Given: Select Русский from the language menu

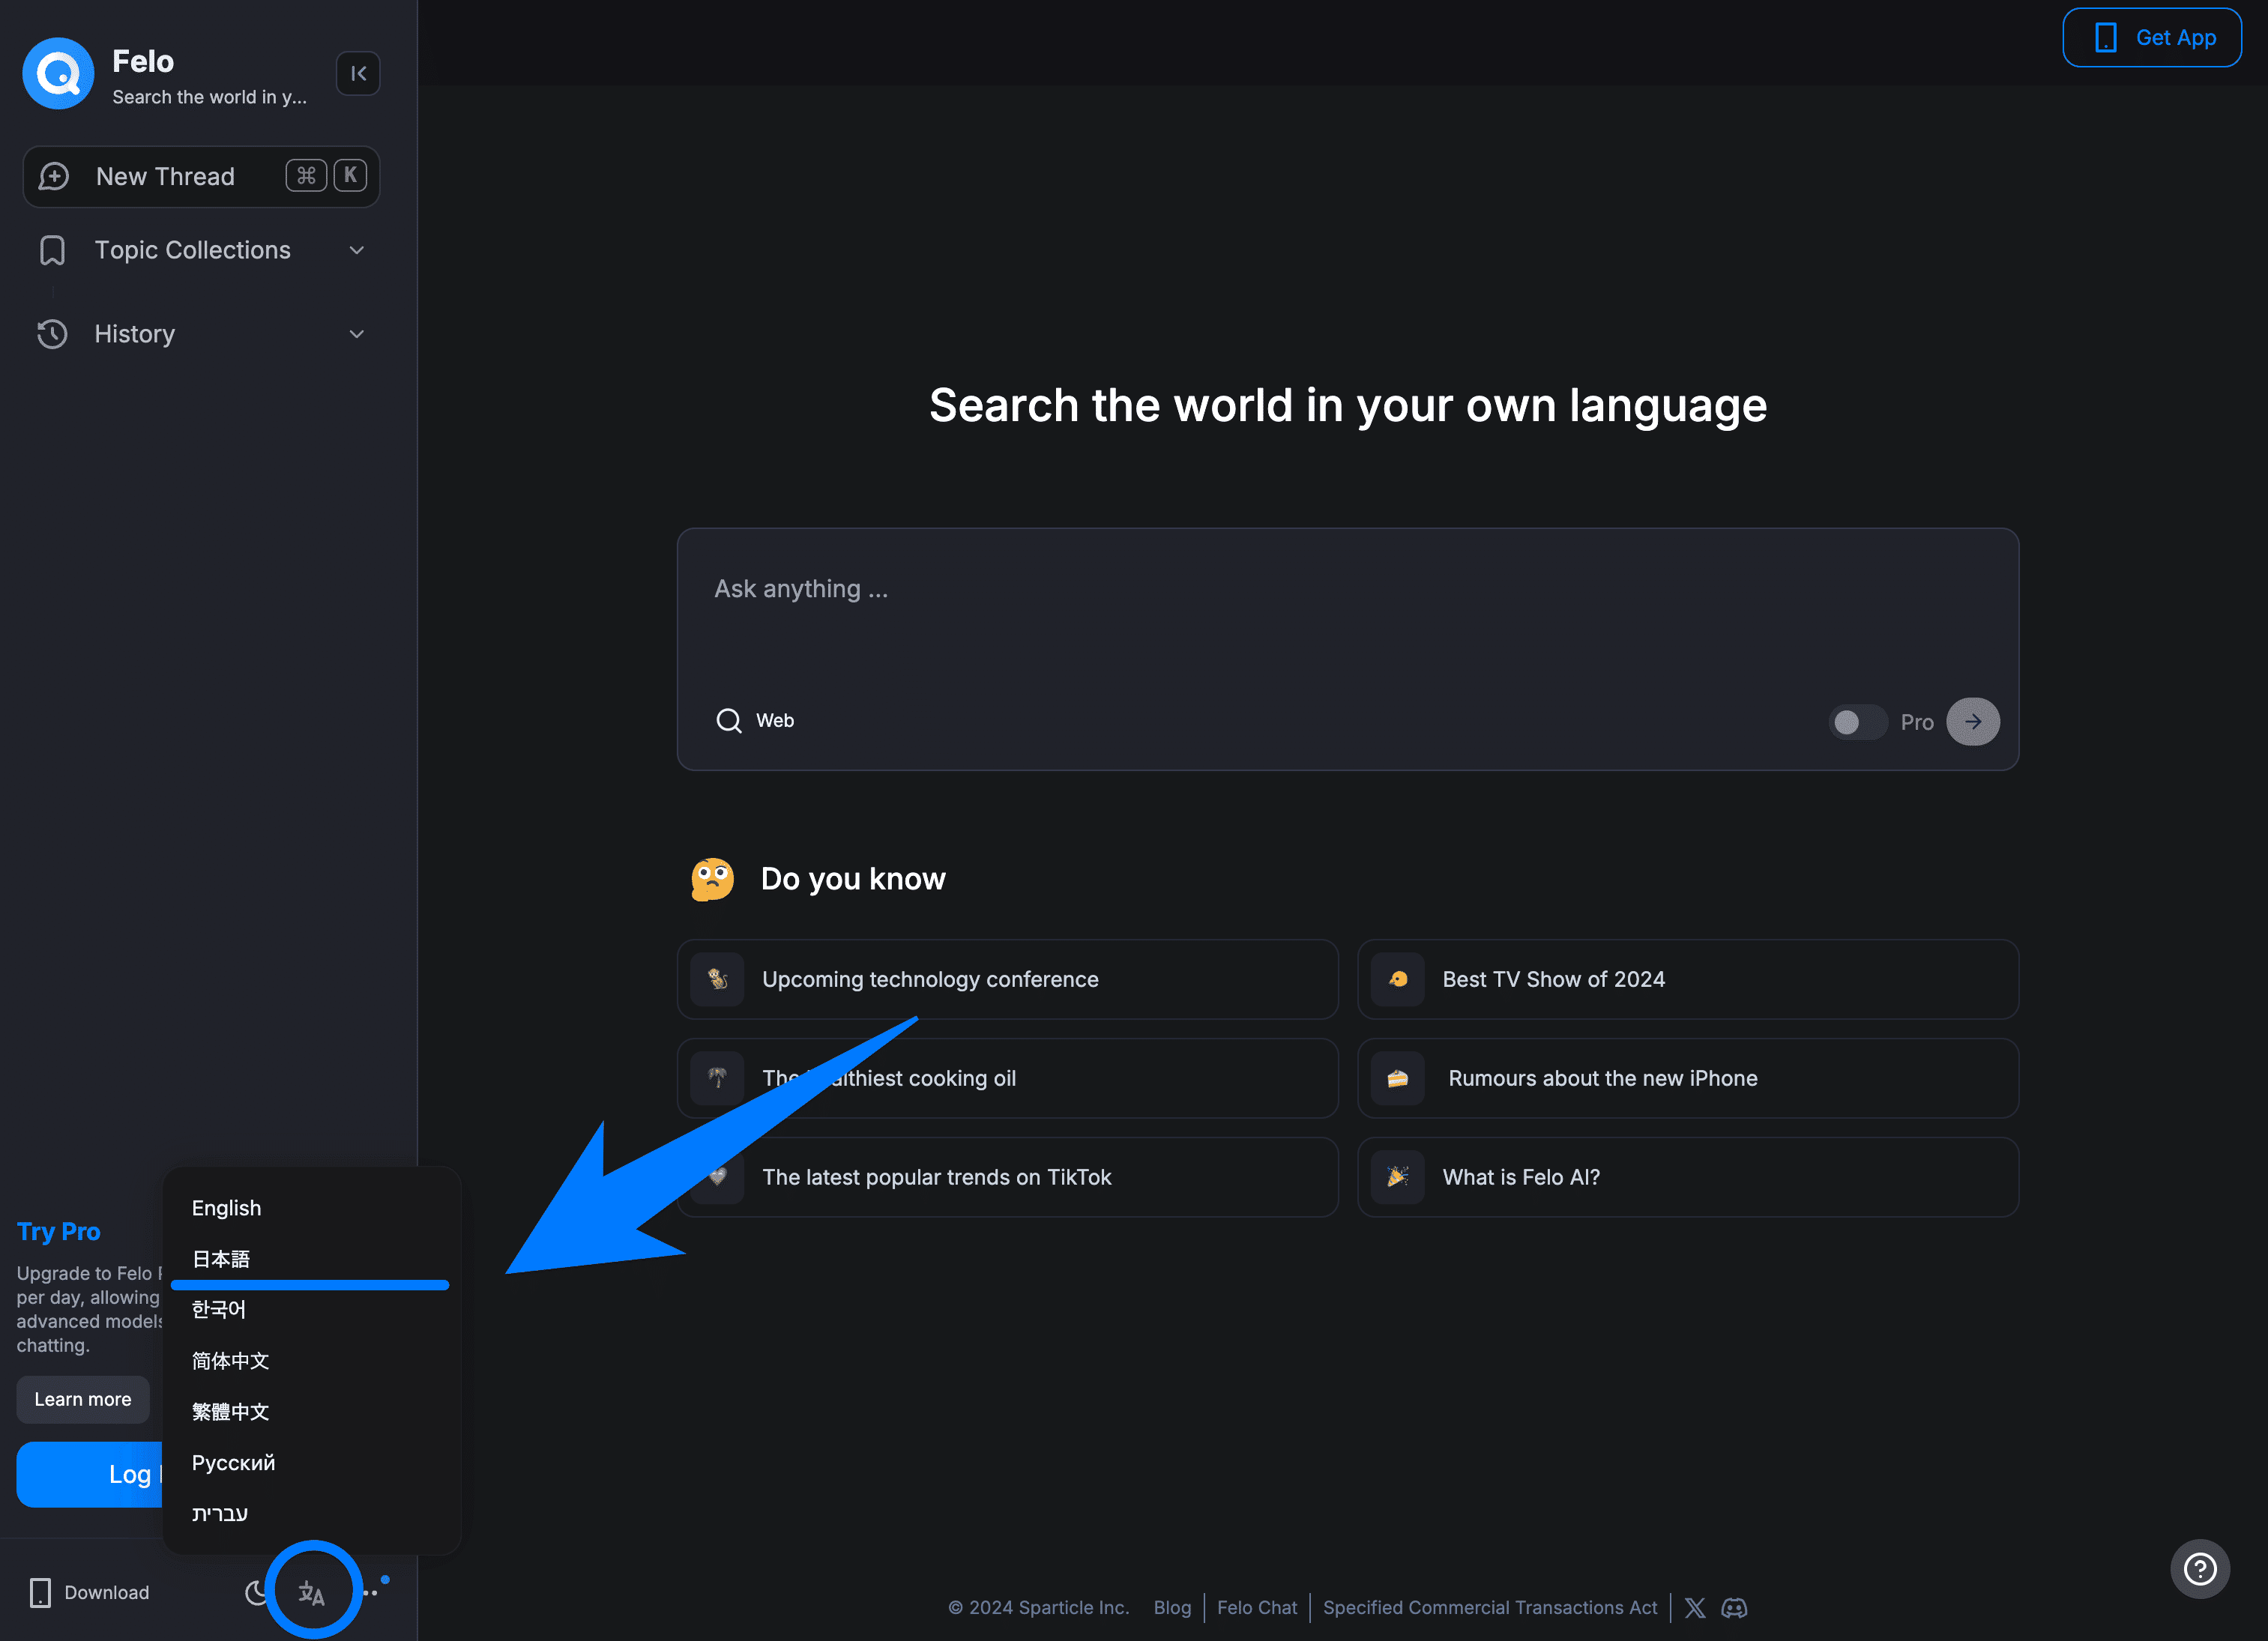Looking at the screenshot, I should pos(233,1463).
